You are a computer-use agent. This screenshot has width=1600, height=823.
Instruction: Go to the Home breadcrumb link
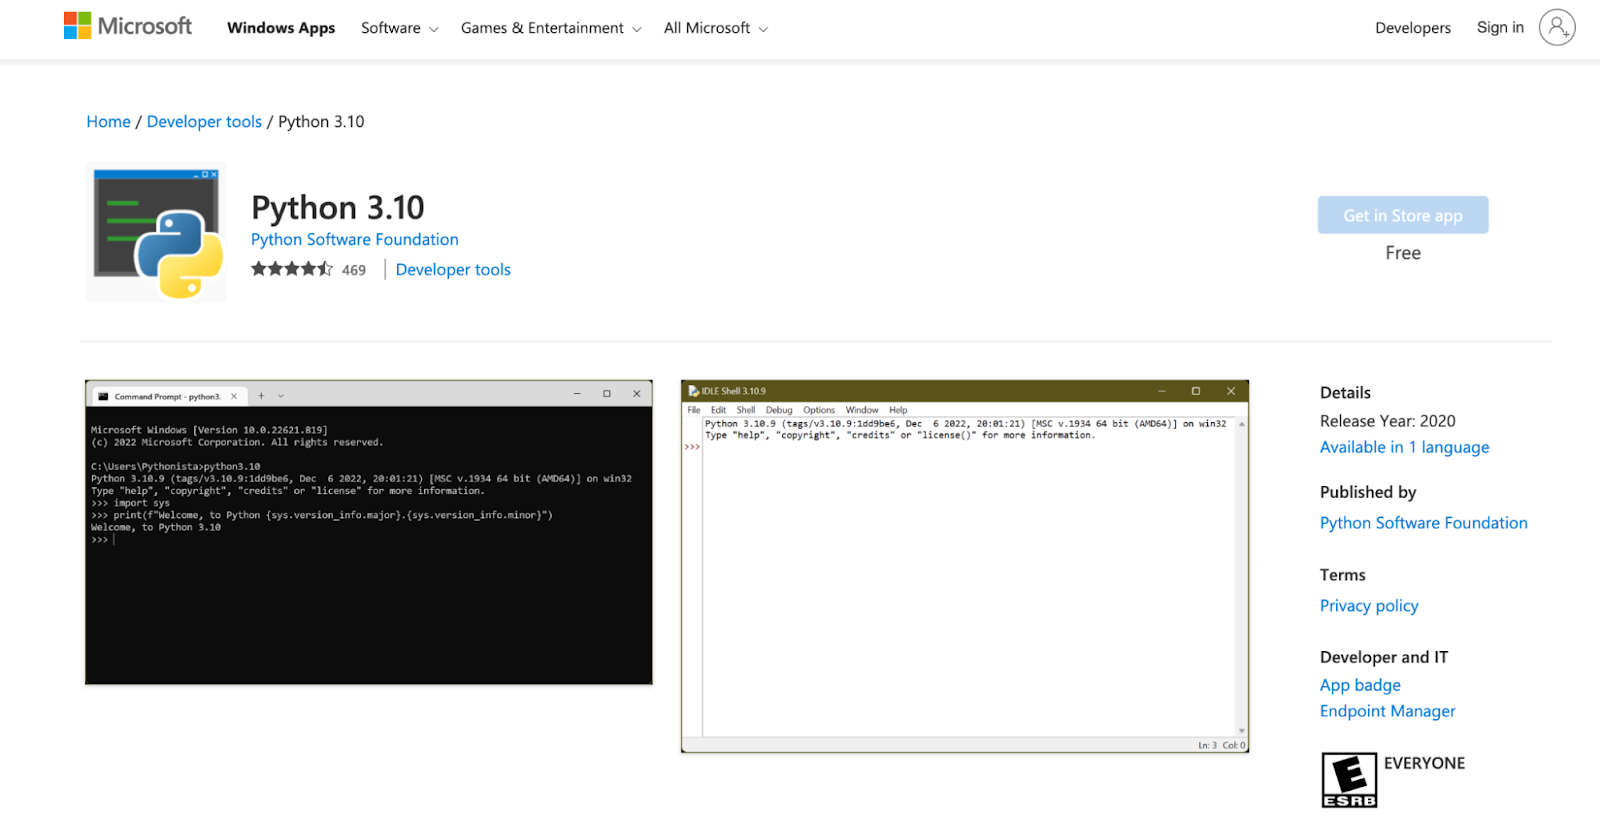tap(108, 122)
